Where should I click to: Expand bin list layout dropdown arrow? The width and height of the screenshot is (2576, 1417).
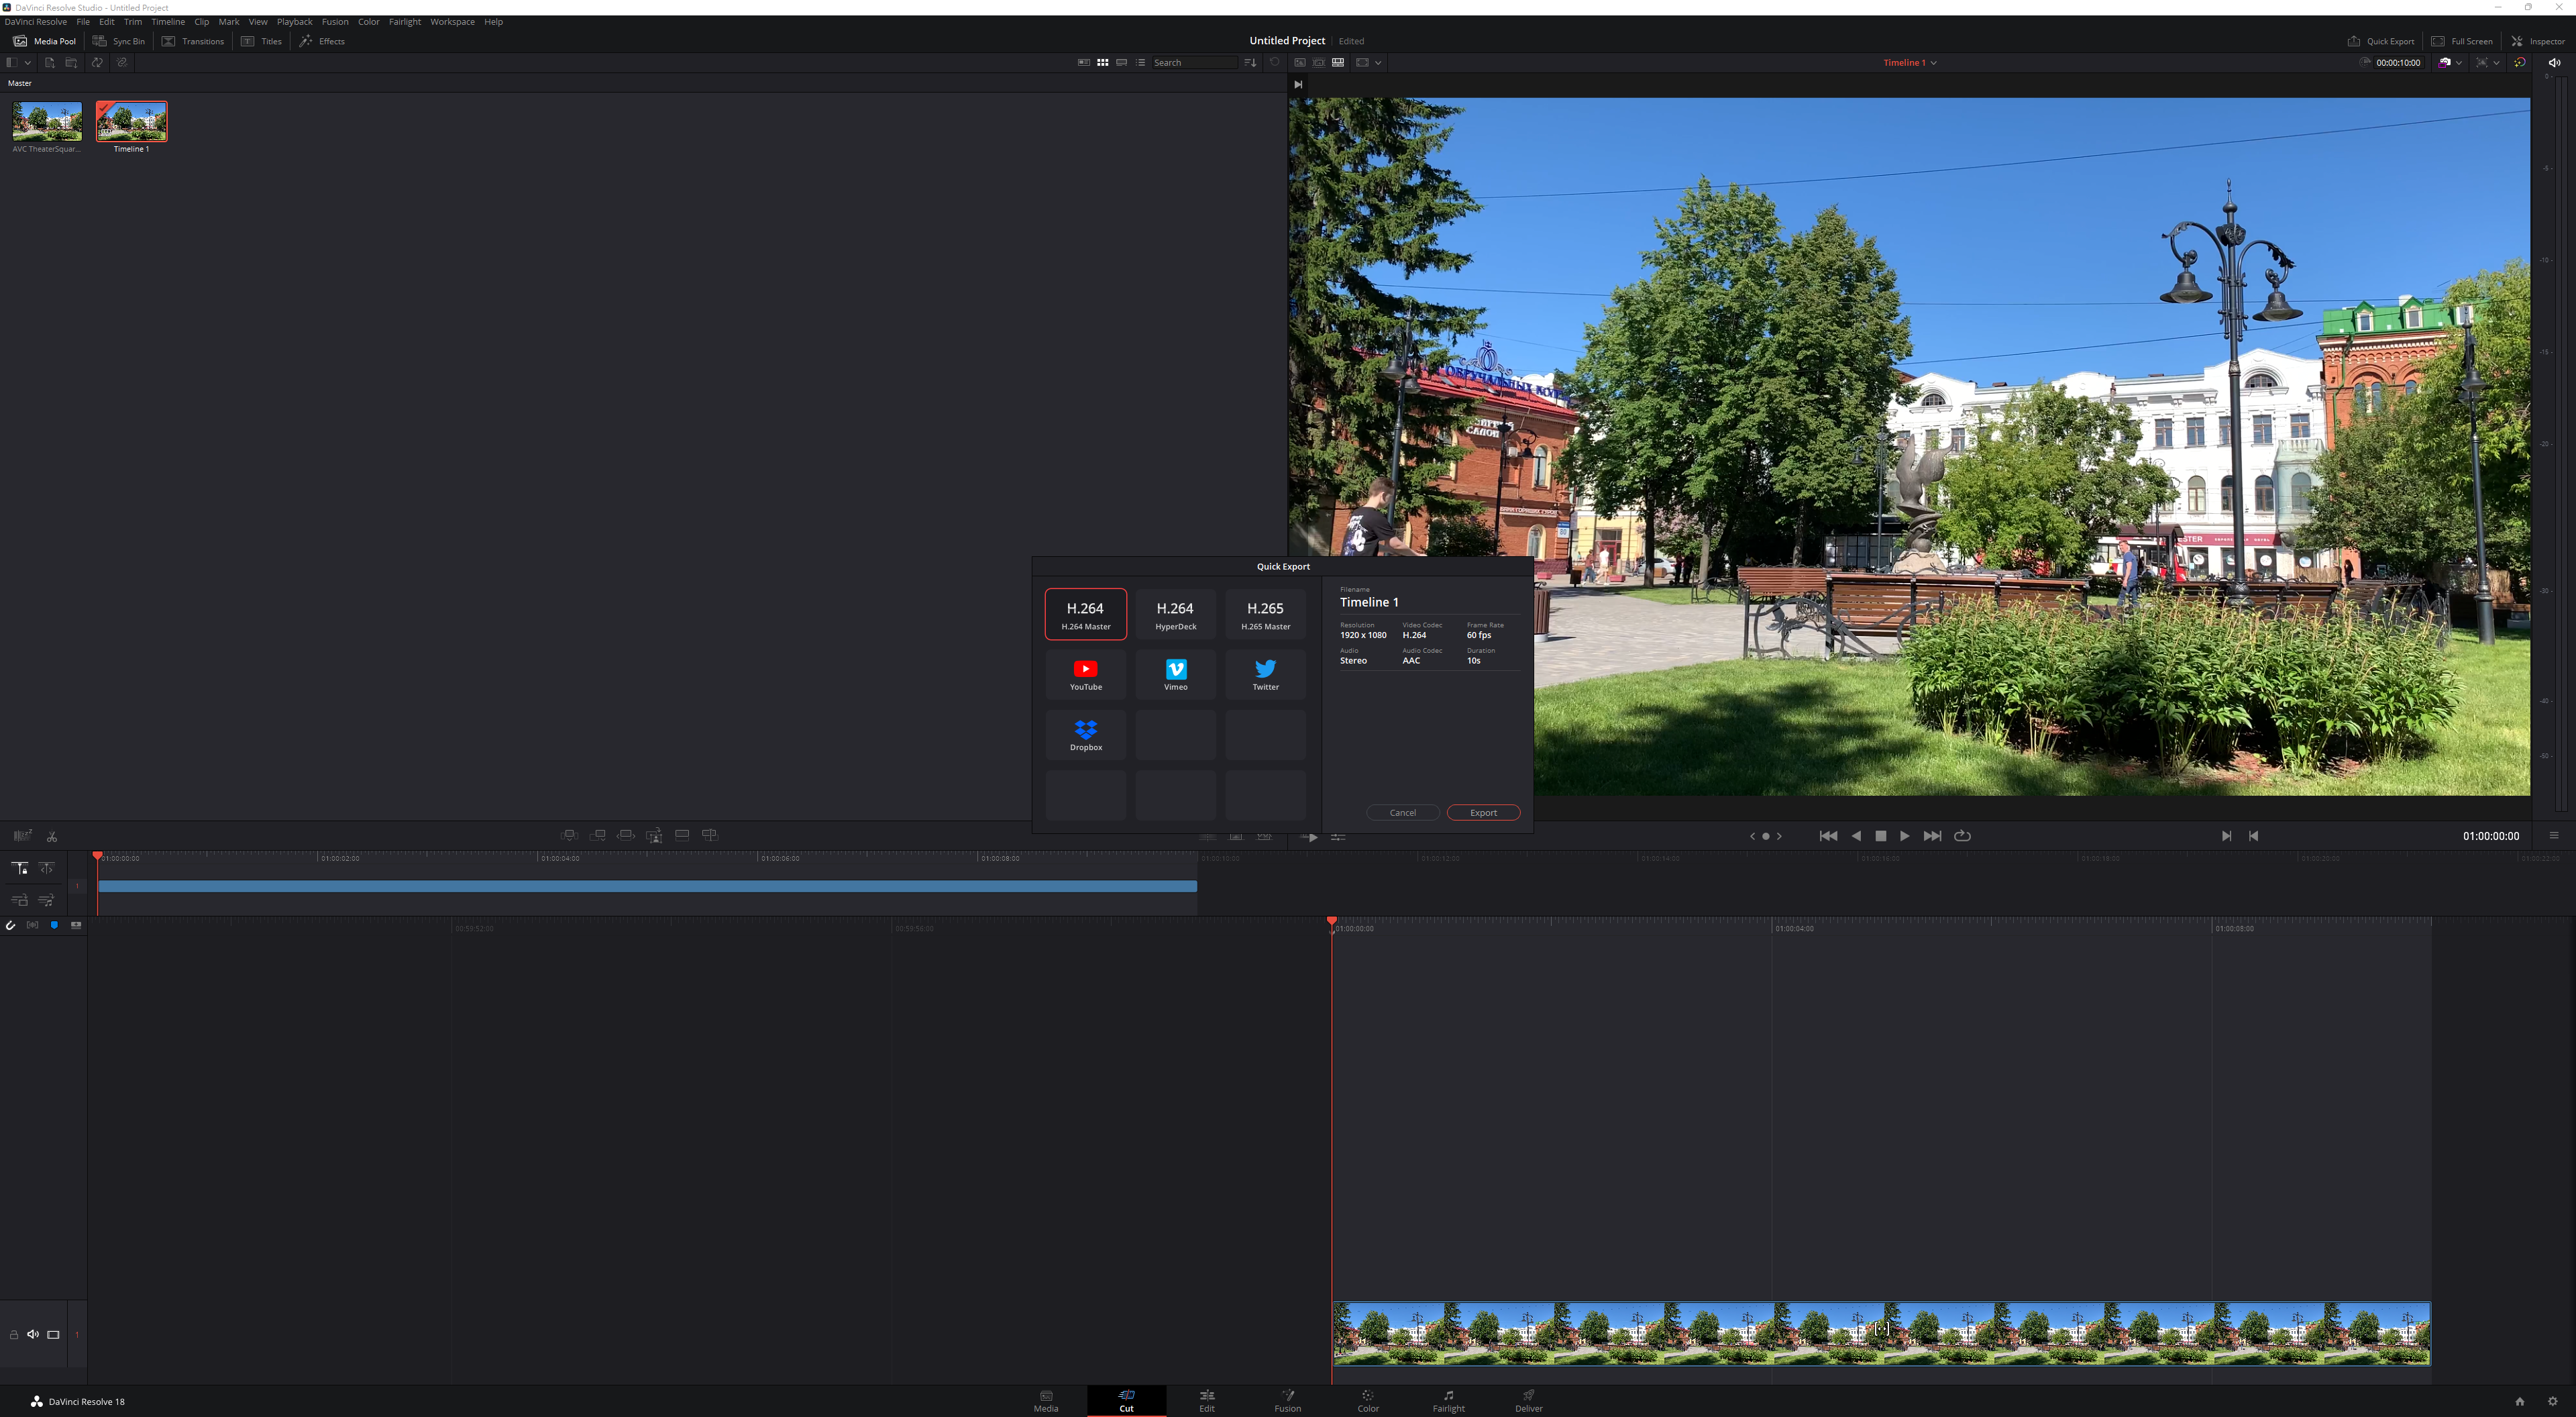point(28,62)
